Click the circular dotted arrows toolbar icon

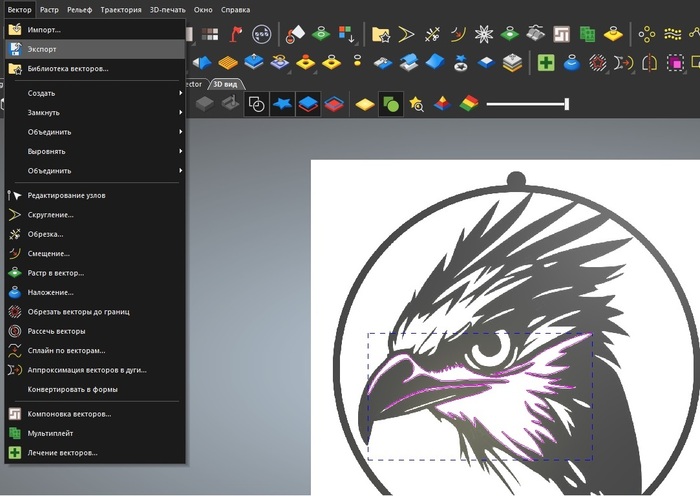[x=262, y=34]
